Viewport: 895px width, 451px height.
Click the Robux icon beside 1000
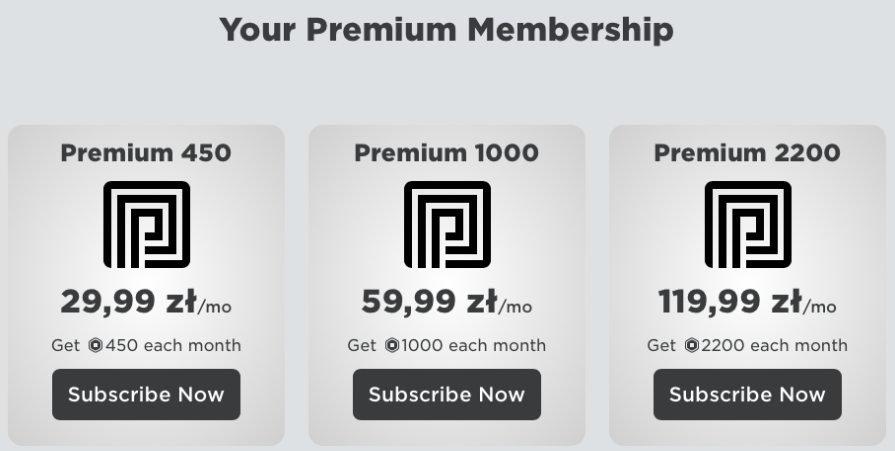tap(392, 345)
